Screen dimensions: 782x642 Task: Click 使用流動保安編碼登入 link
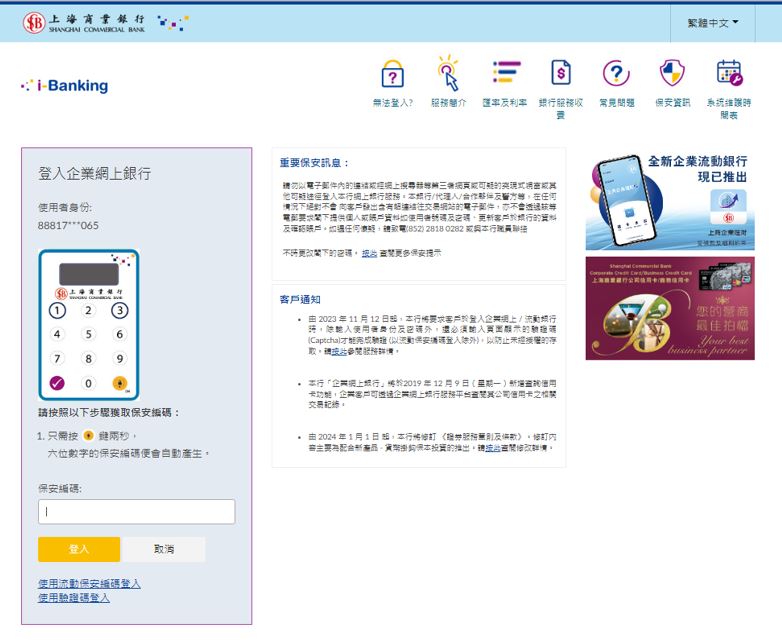pyautogui.click(x=89, y=583)
